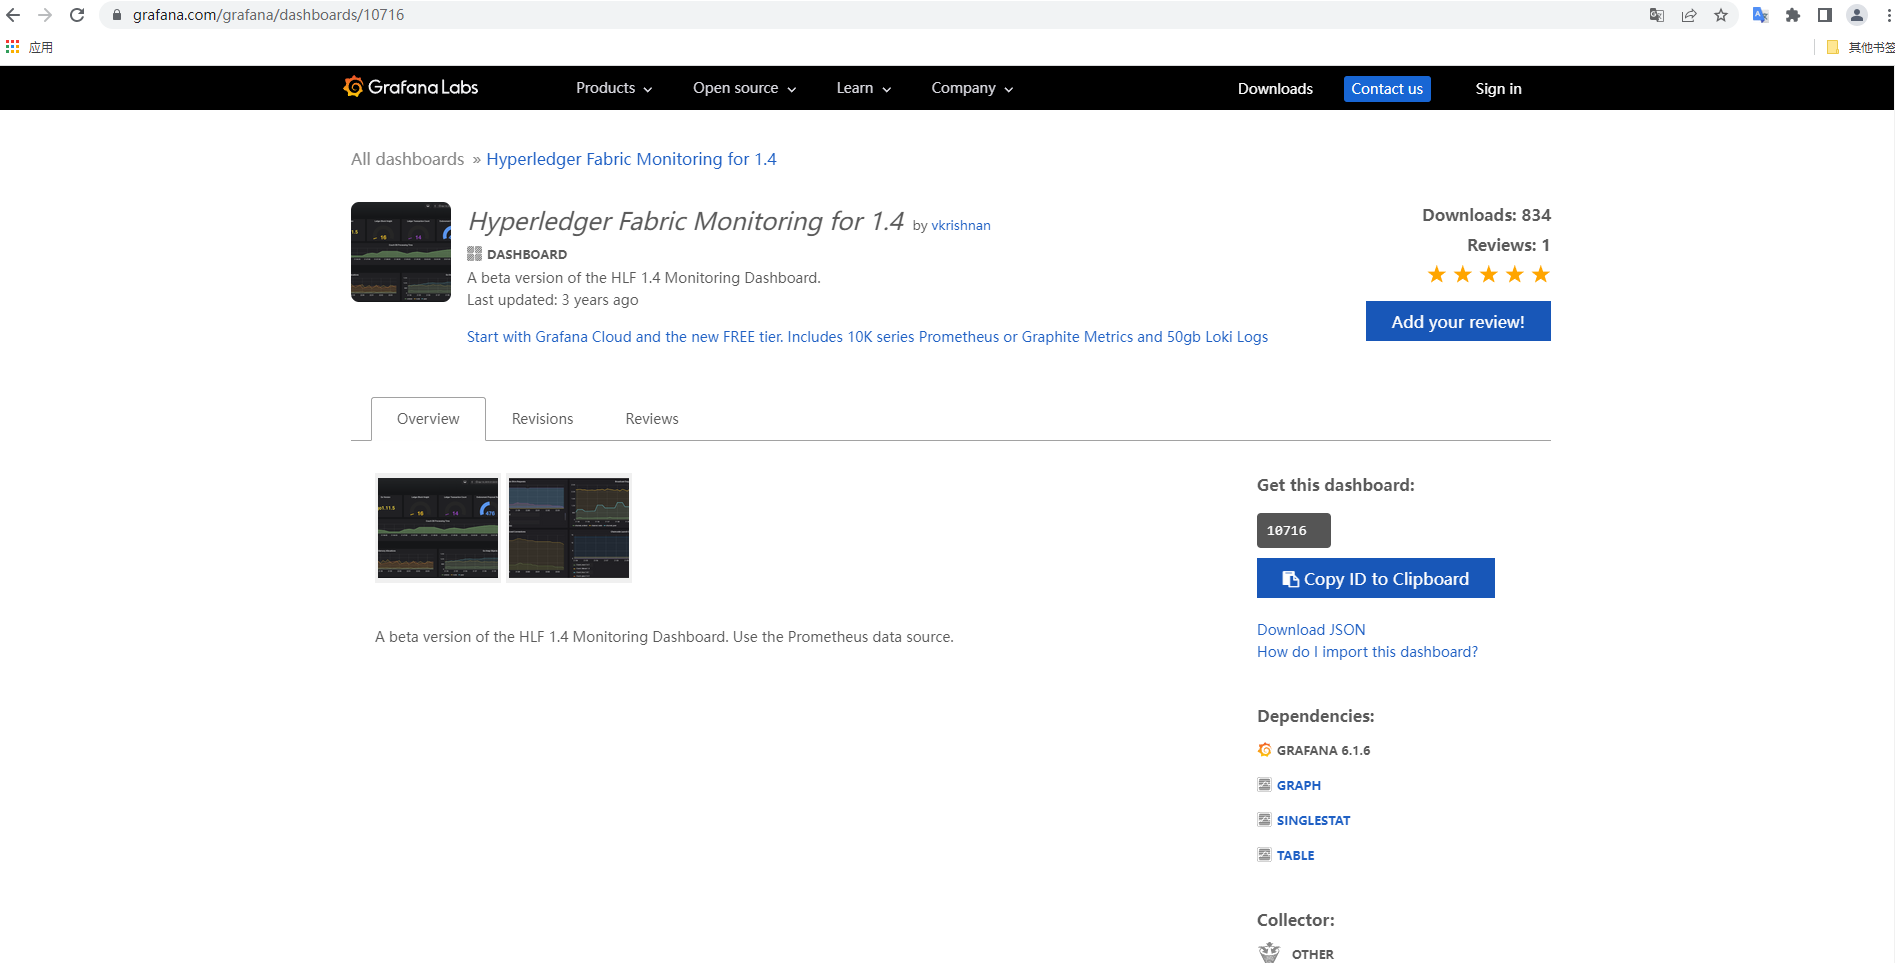Click the Downloads: 834 text
This screenshot has width=1895, height=963.
click(x=1486, y=215)
